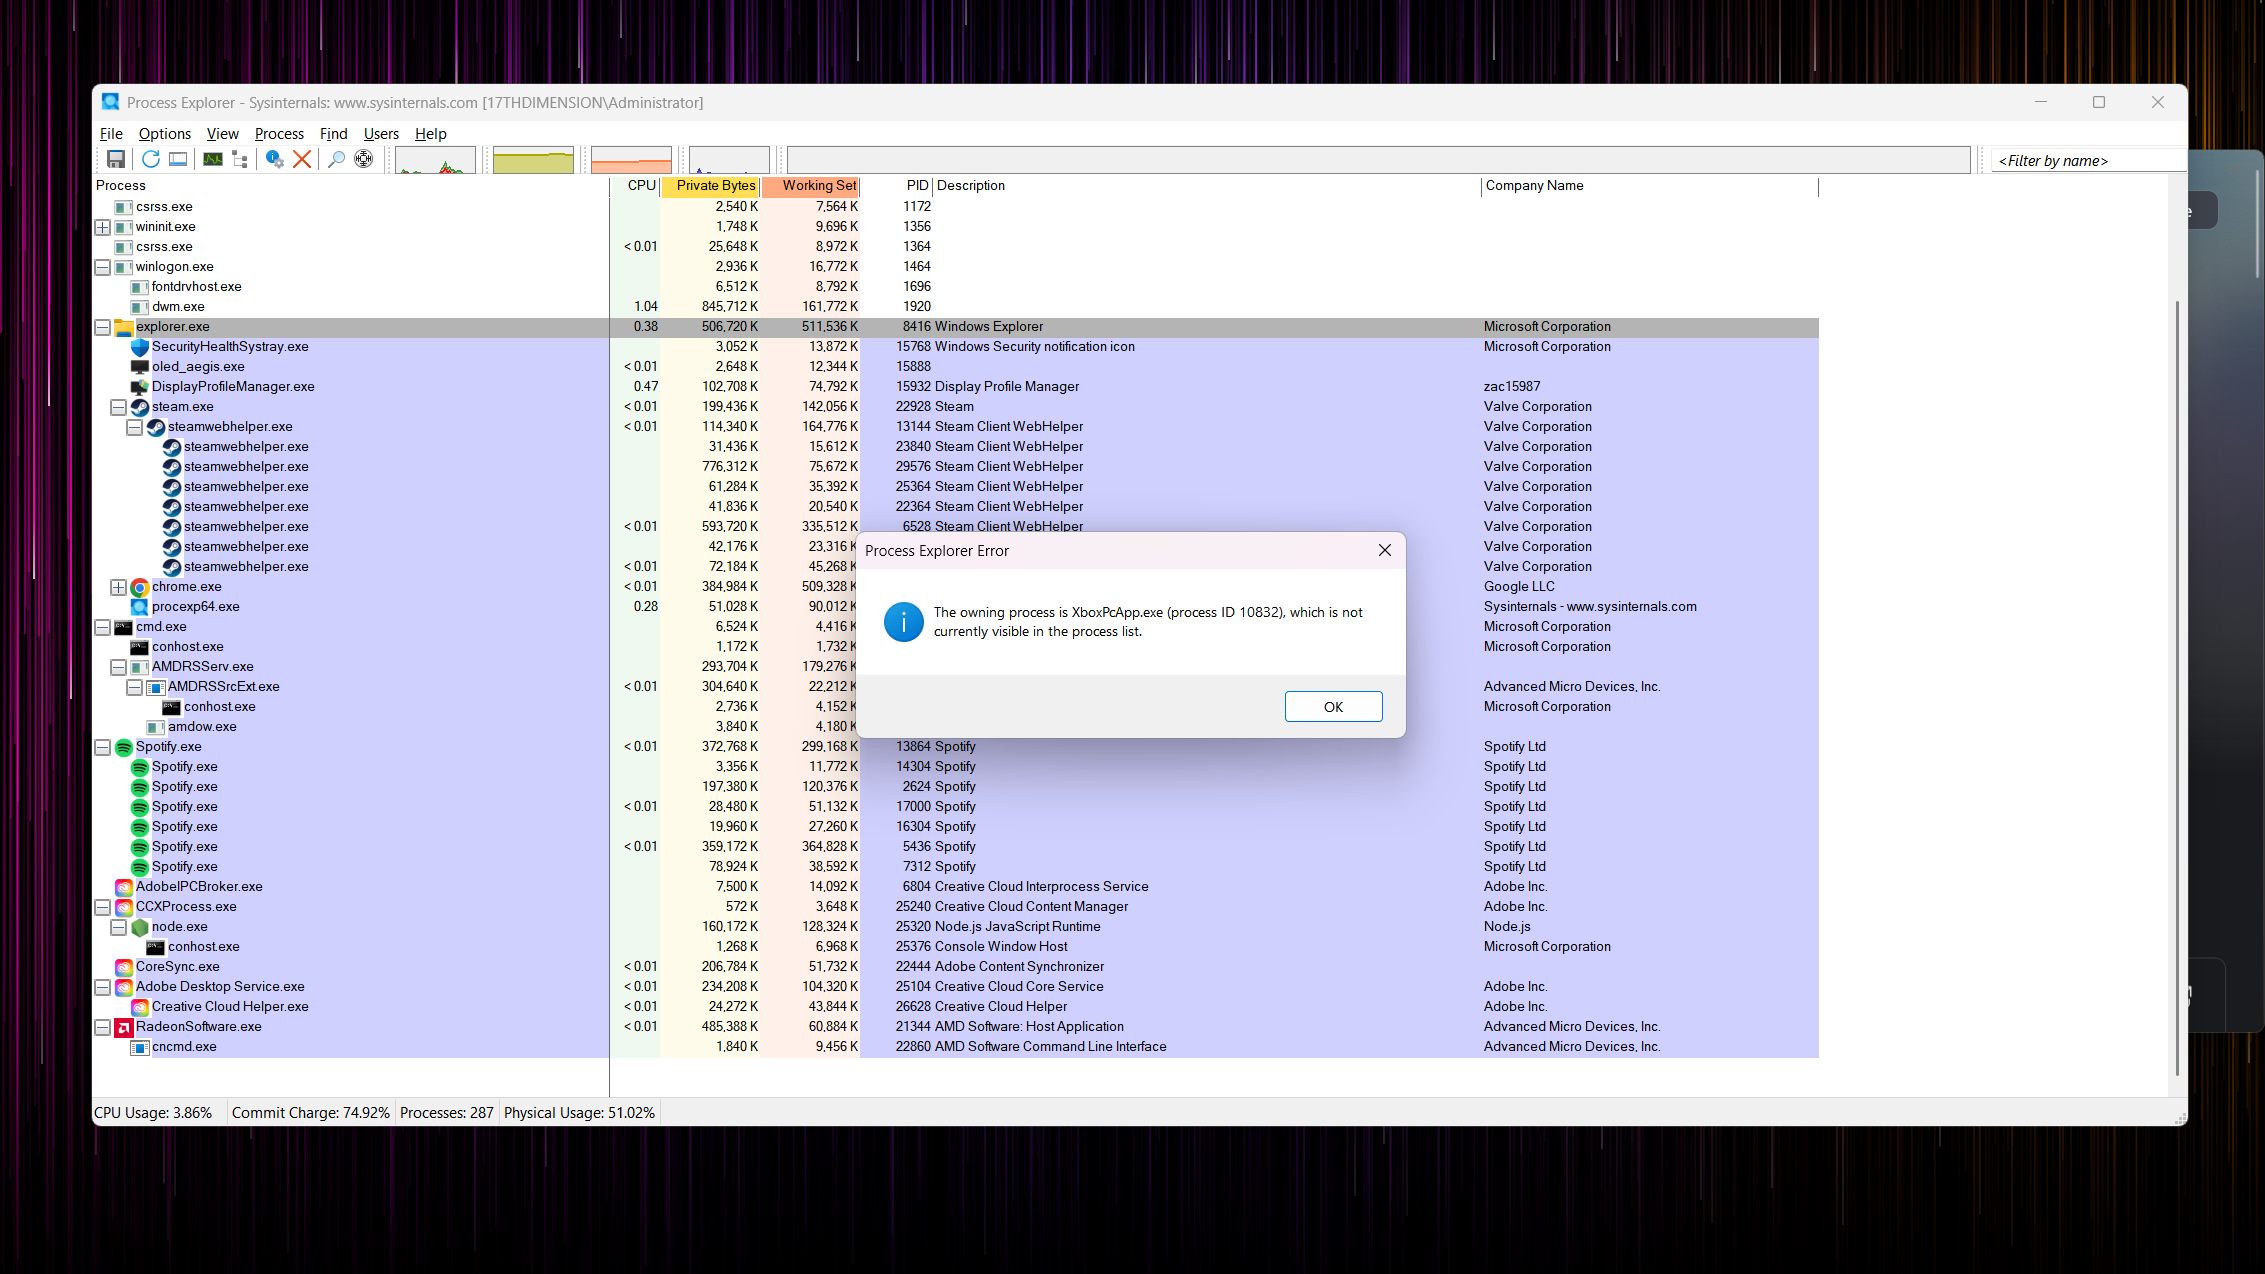Click OK in the error dialog
This screenshot has width=2265, height=1274.
(1333, 707)
